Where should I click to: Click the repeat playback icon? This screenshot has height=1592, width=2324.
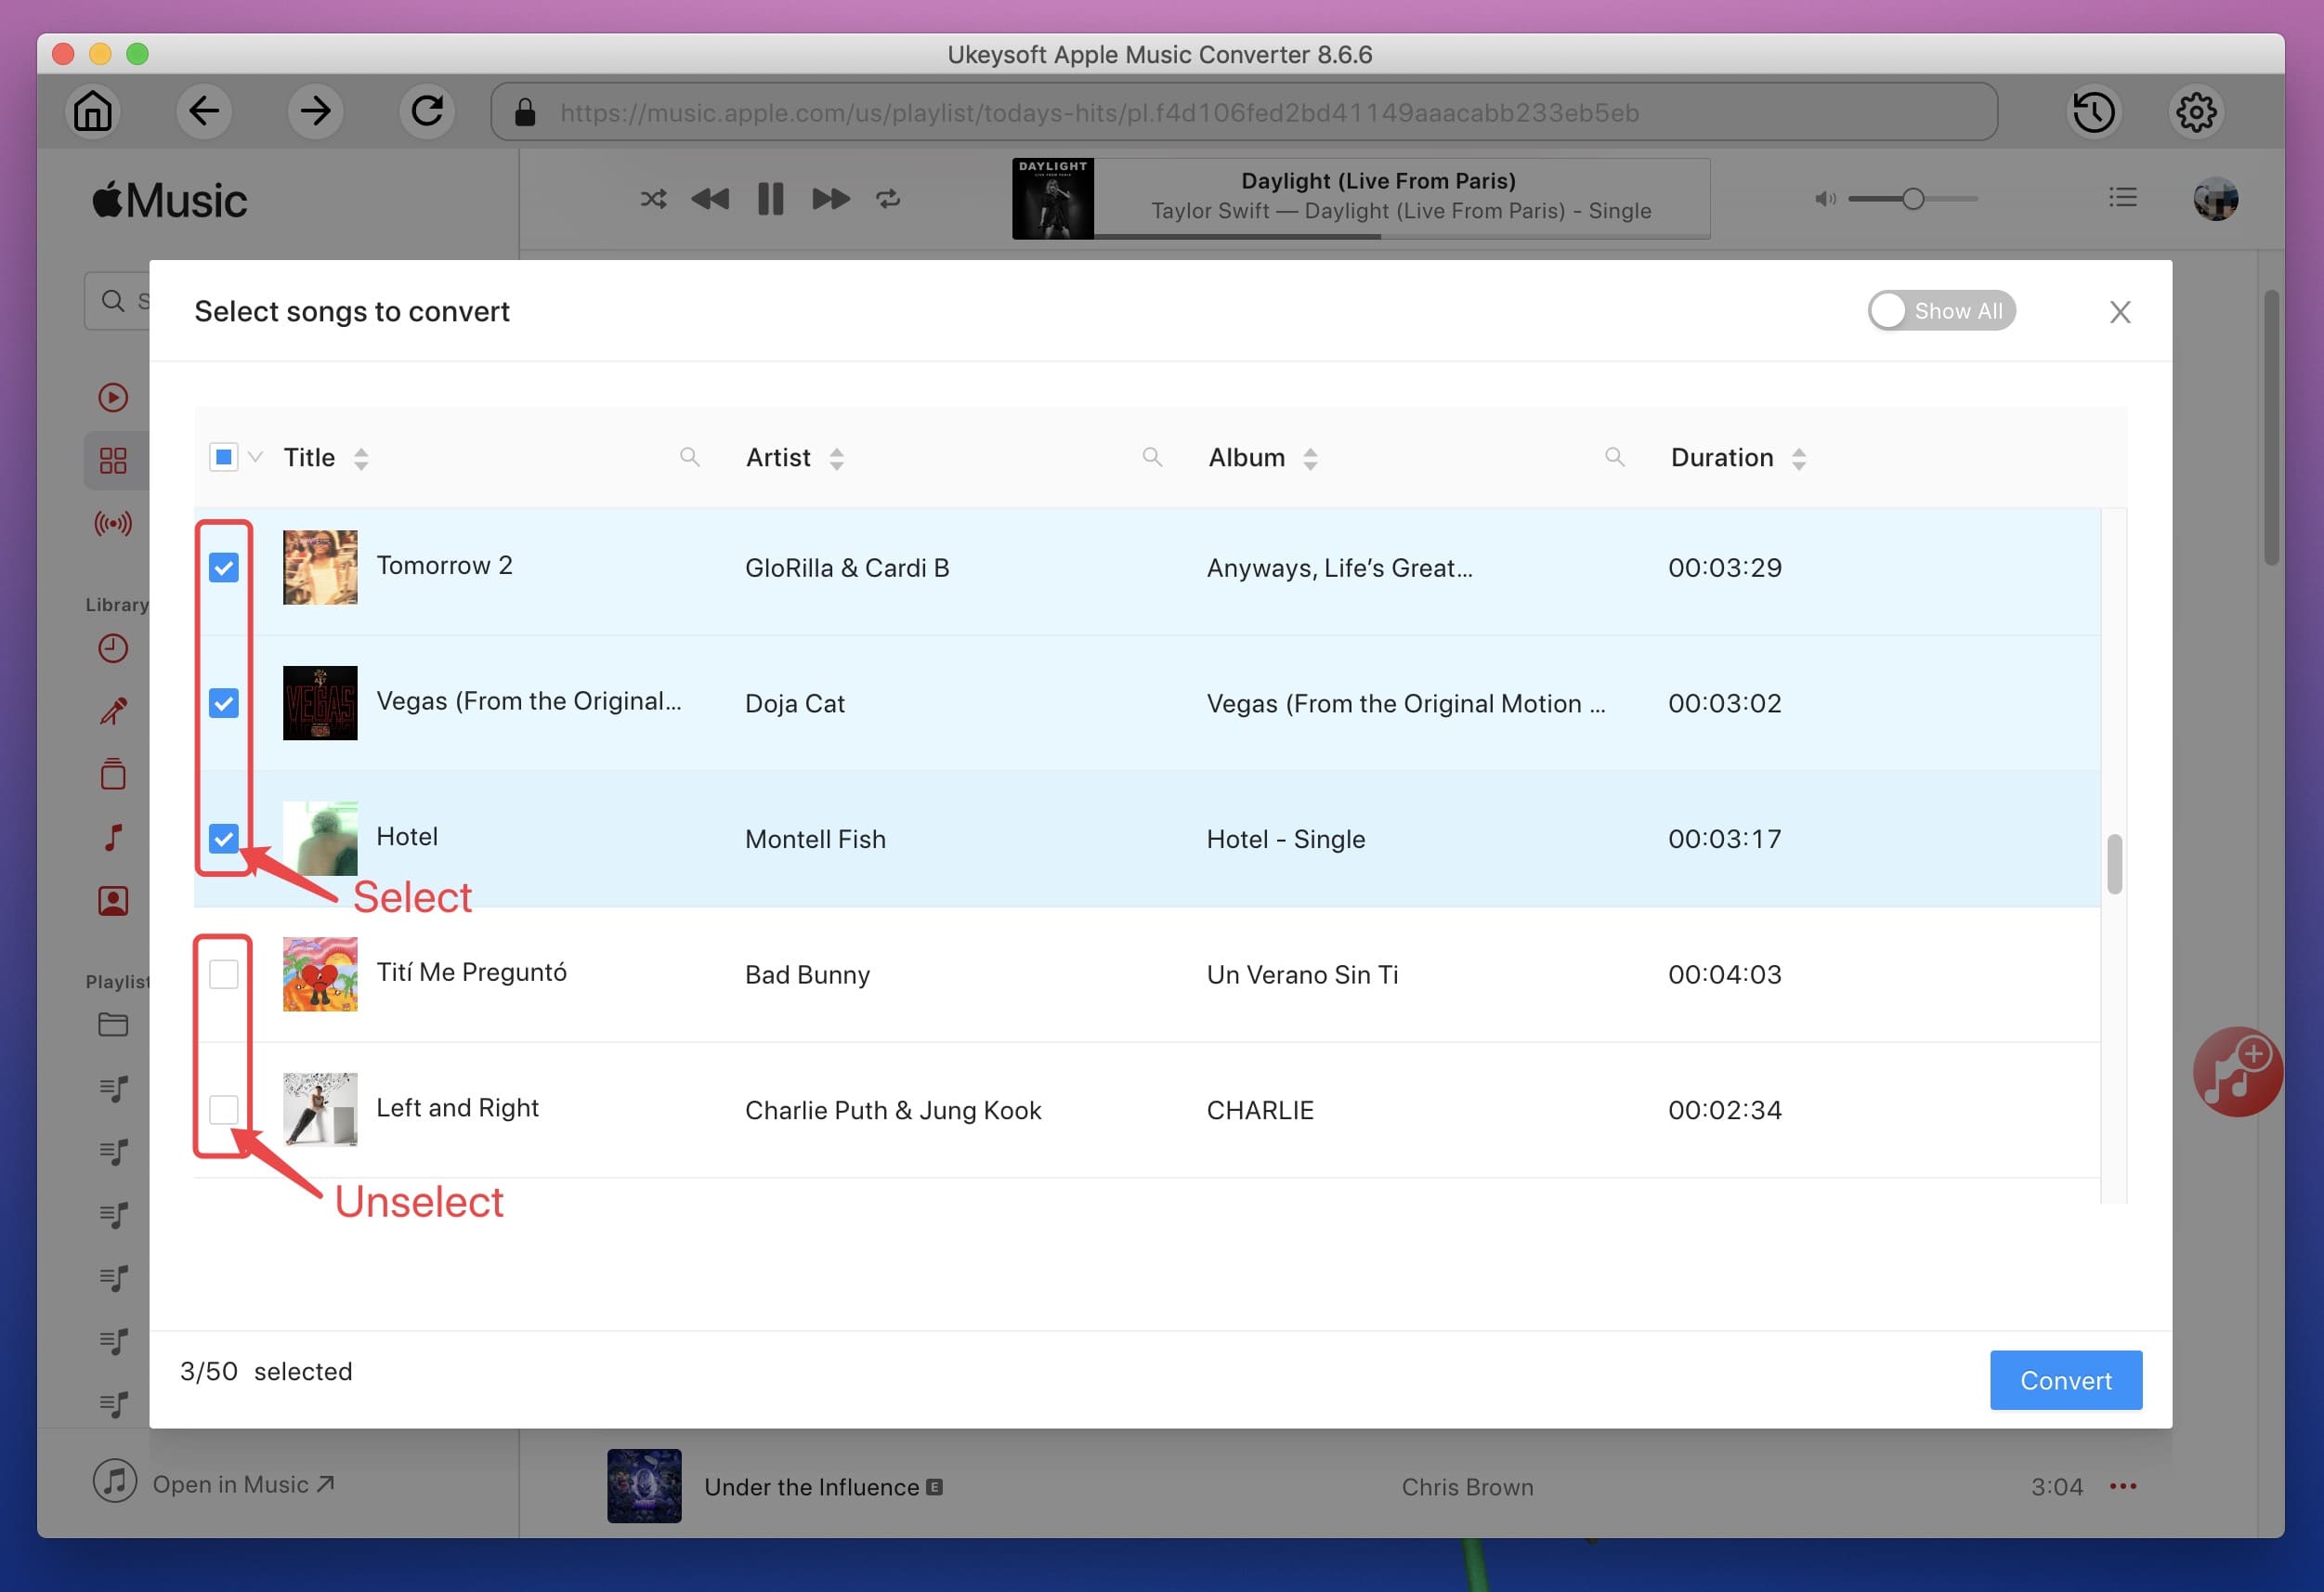886,196
